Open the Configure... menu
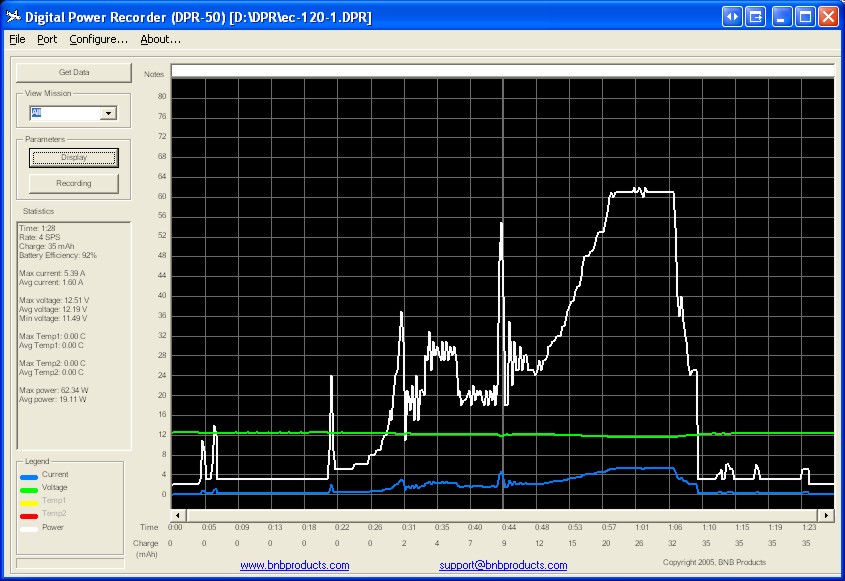Image resolution: width=845 pixels, height=581 pixels. pos(99,39)
